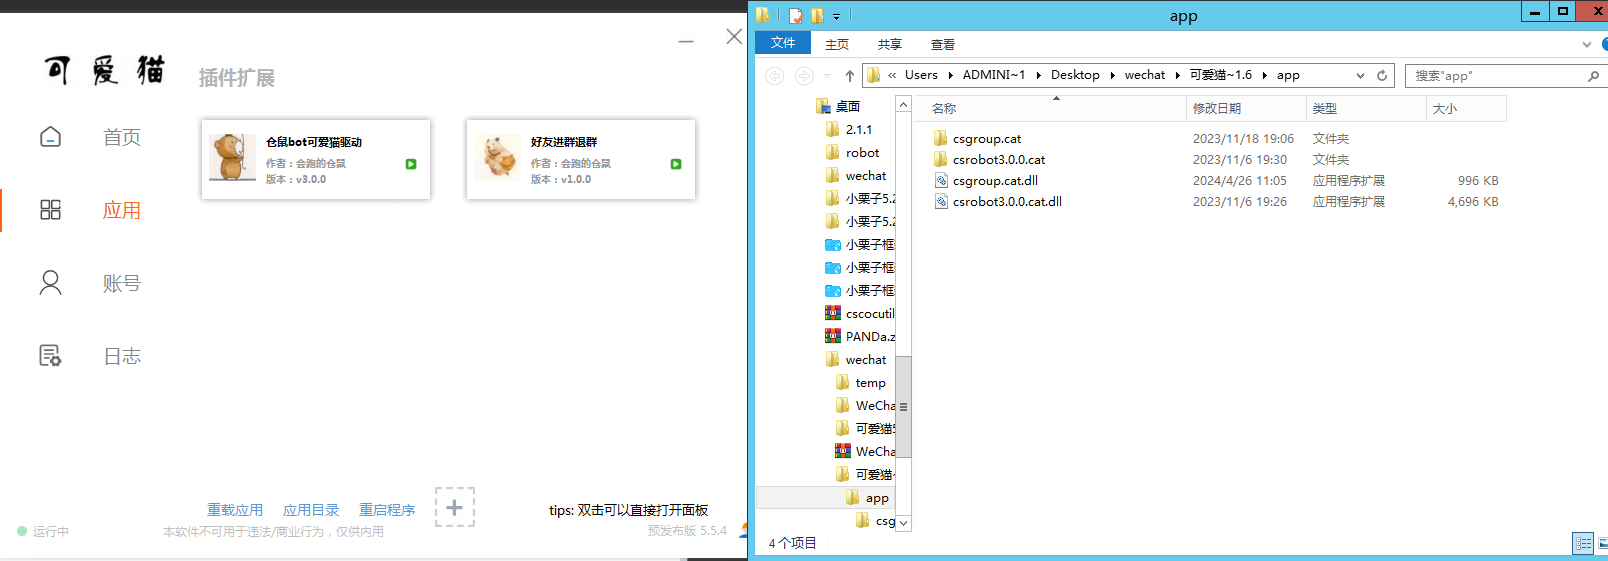Click the dashed plus icon to add plugin

tap(454, 508)
